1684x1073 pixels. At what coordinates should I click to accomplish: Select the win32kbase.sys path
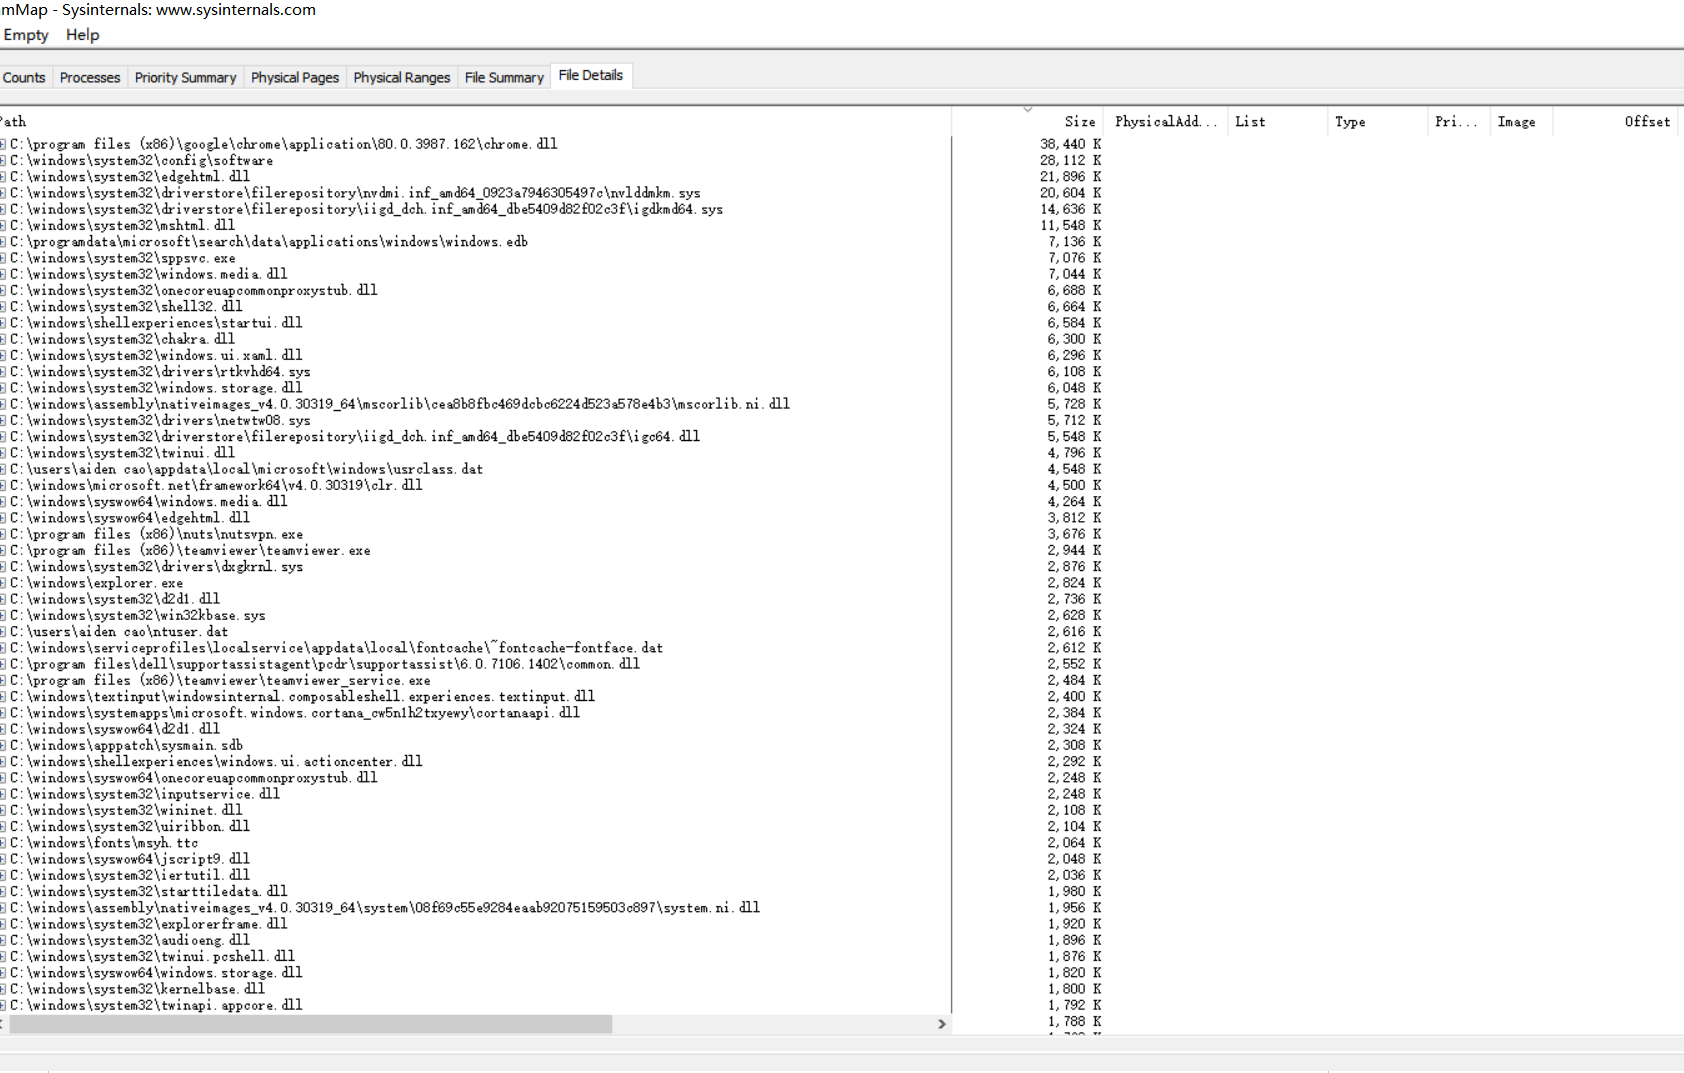coord(138,615)
